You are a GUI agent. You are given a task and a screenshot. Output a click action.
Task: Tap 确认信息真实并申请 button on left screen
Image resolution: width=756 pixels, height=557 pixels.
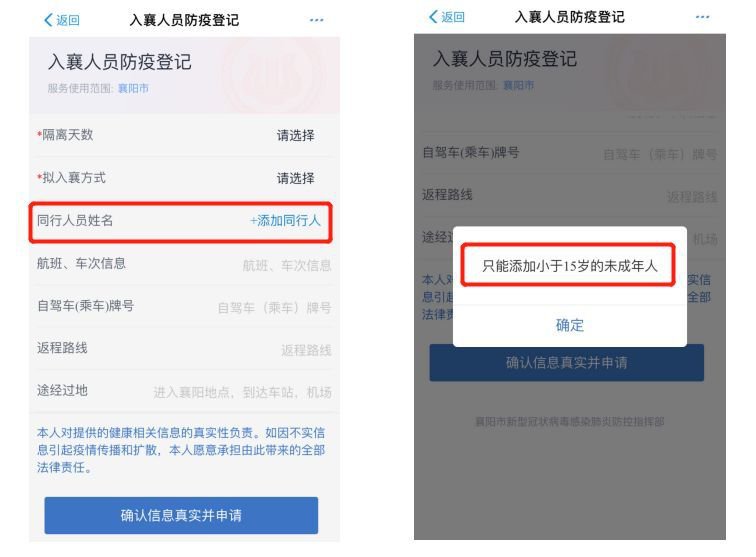181,515
